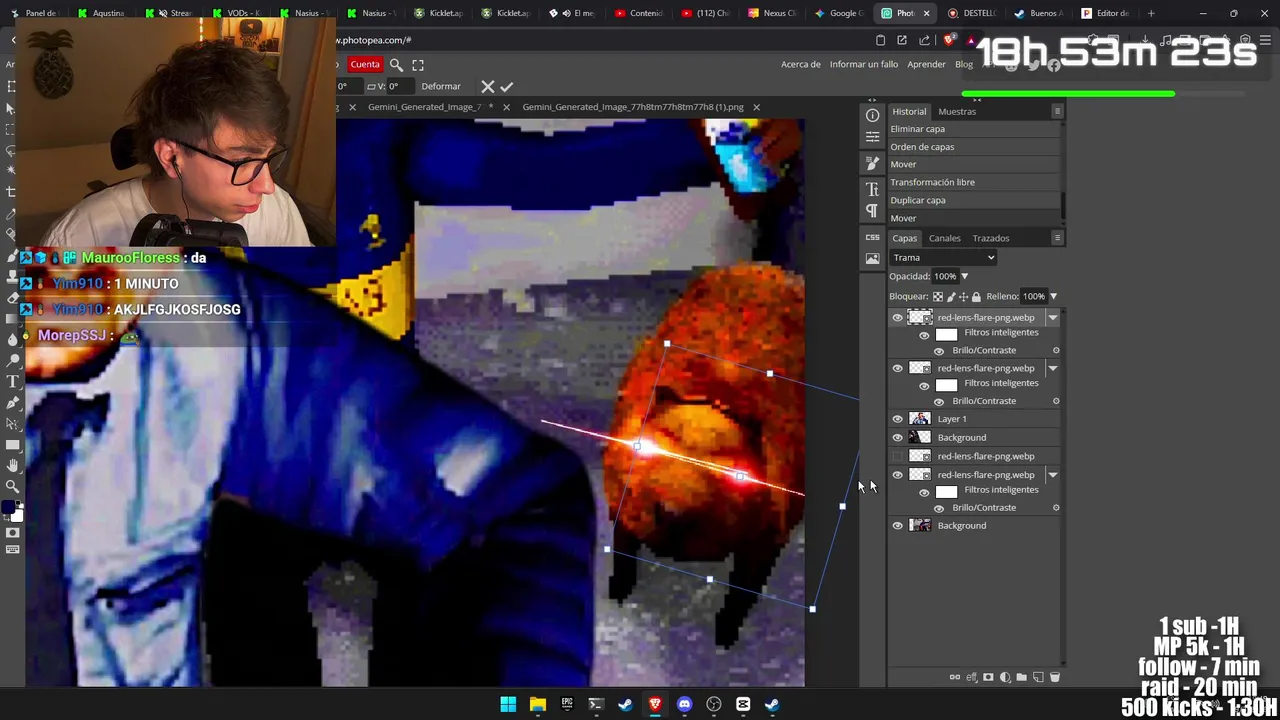Image resolution: width=1280 pixels, height=720 pixels.
Task: Open the Trama blend mode dropdown
Action: [943, 257]
